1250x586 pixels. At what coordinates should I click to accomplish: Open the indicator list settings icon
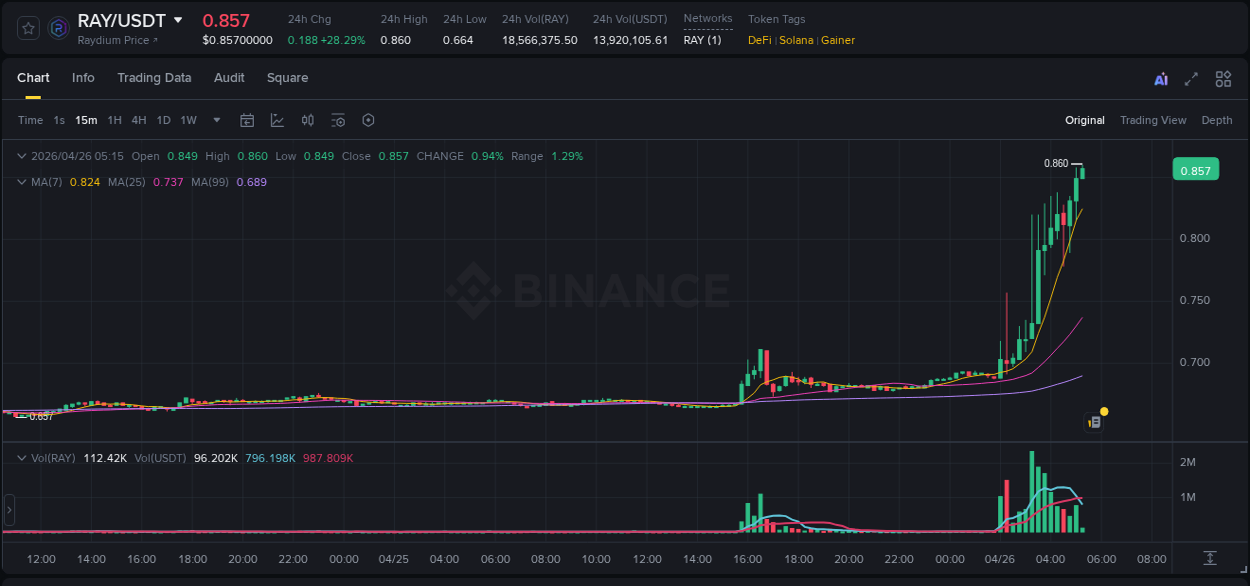(338, 120)
